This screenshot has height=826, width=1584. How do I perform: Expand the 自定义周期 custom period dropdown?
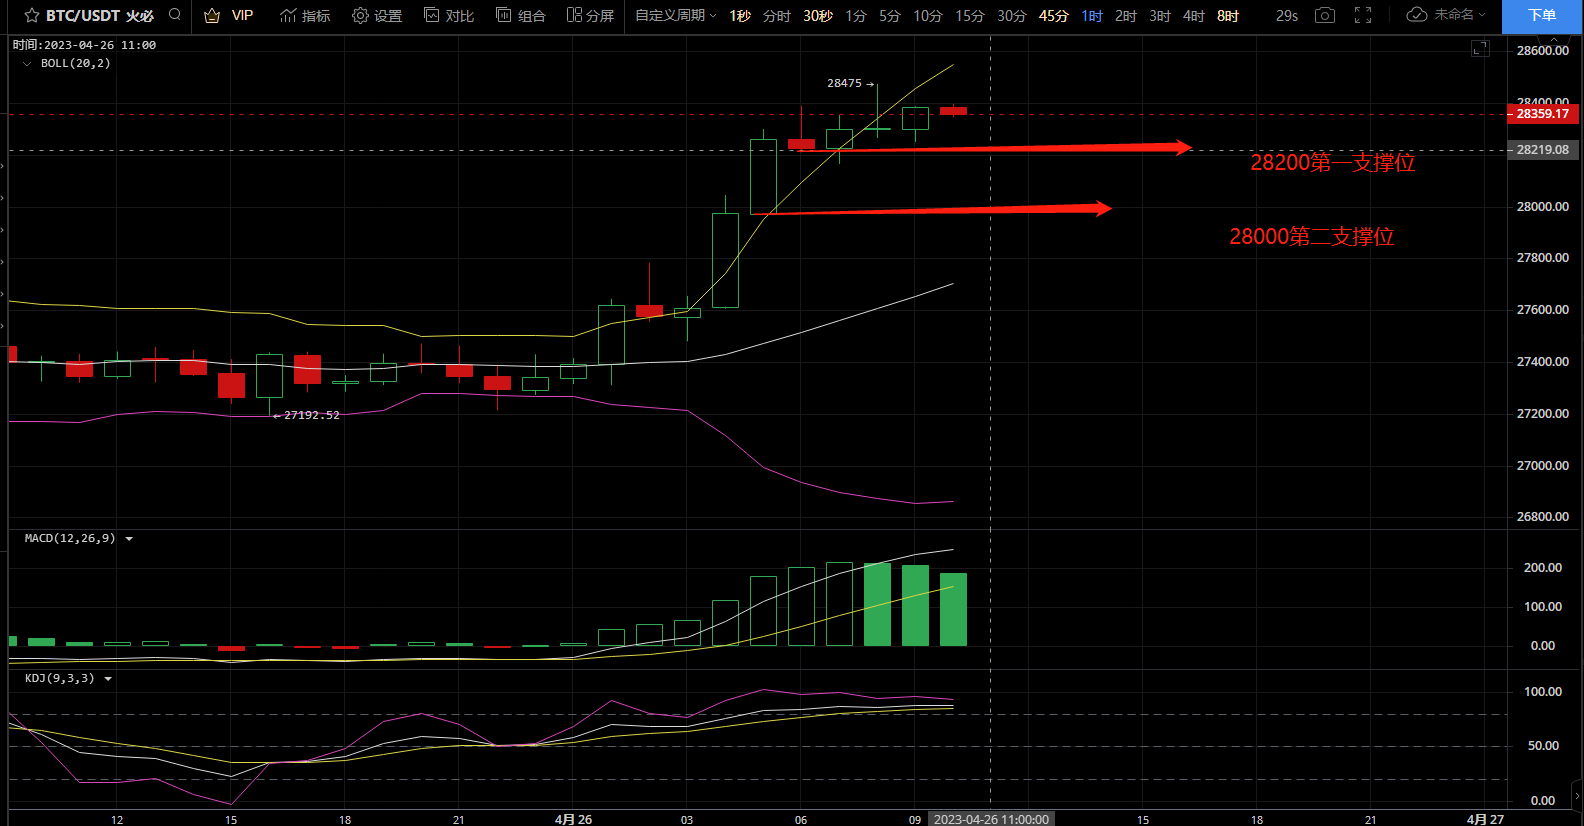(676, 16)
